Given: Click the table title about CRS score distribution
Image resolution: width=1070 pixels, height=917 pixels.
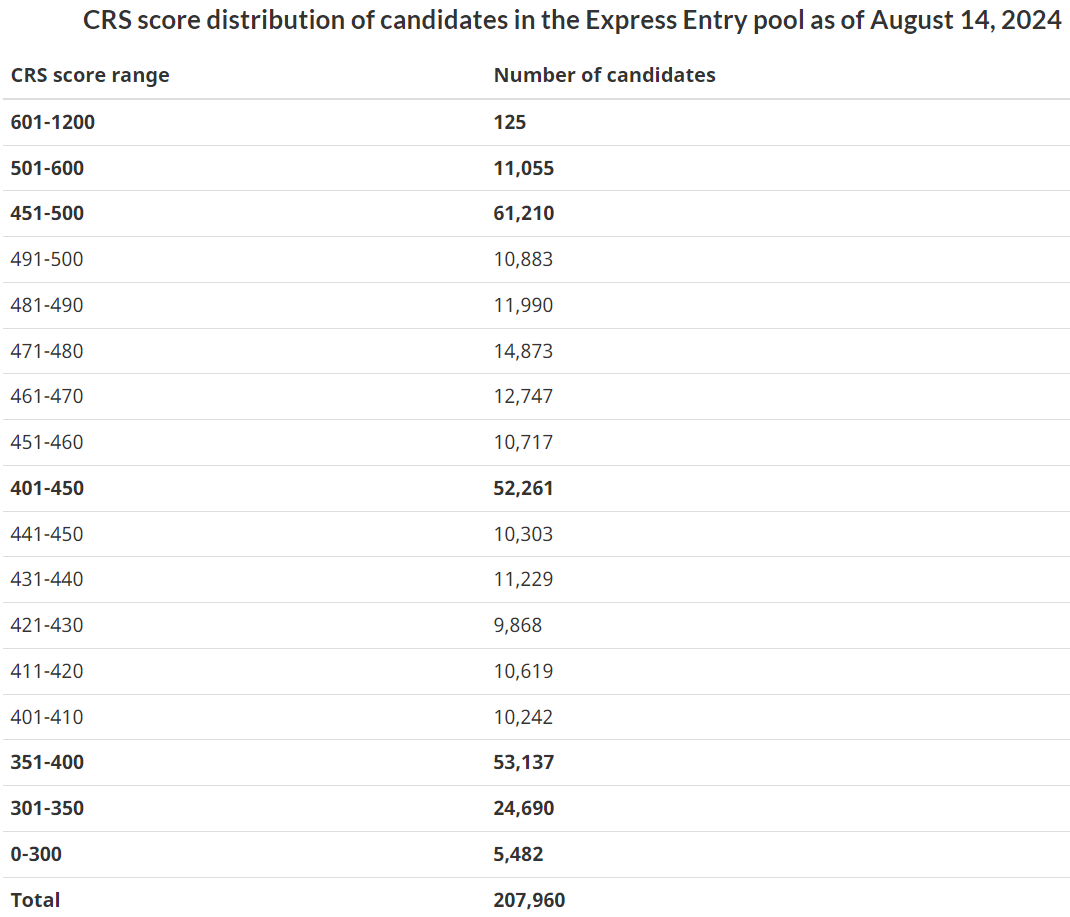Looking at the screenshot, I should 572,20.
